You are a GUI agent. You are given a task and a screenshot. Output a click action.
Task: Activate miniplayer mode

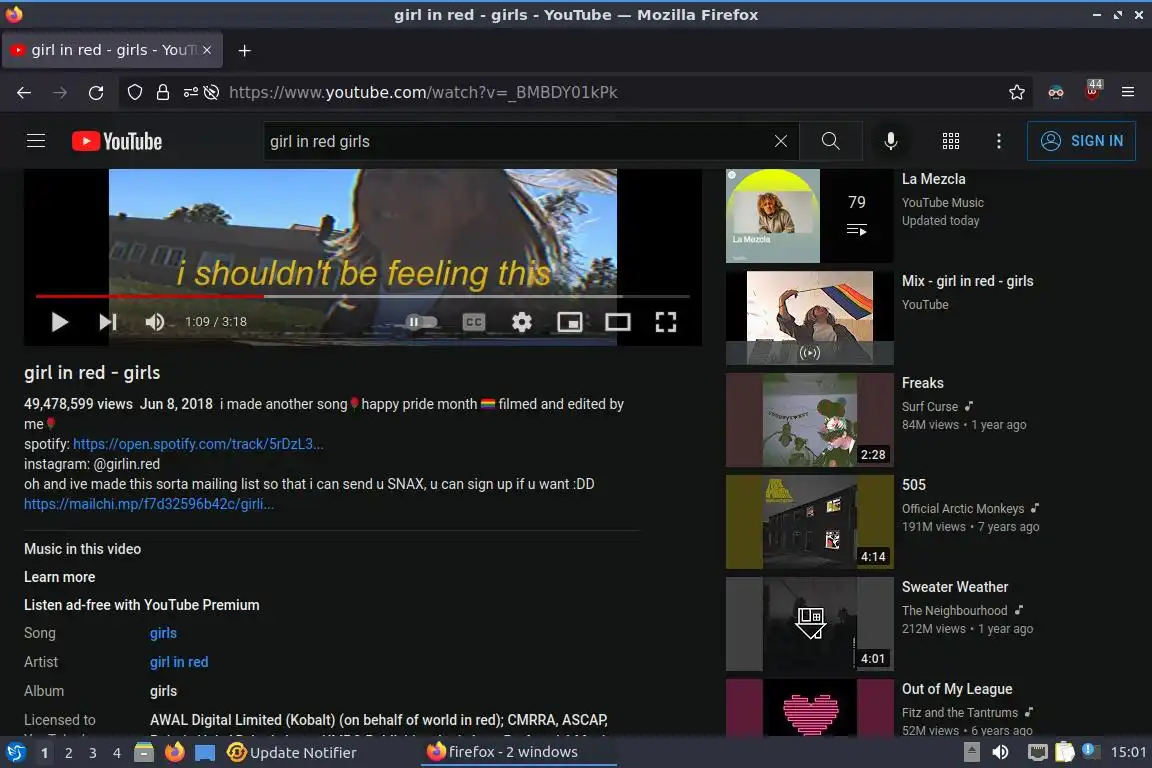pos(569,322)
